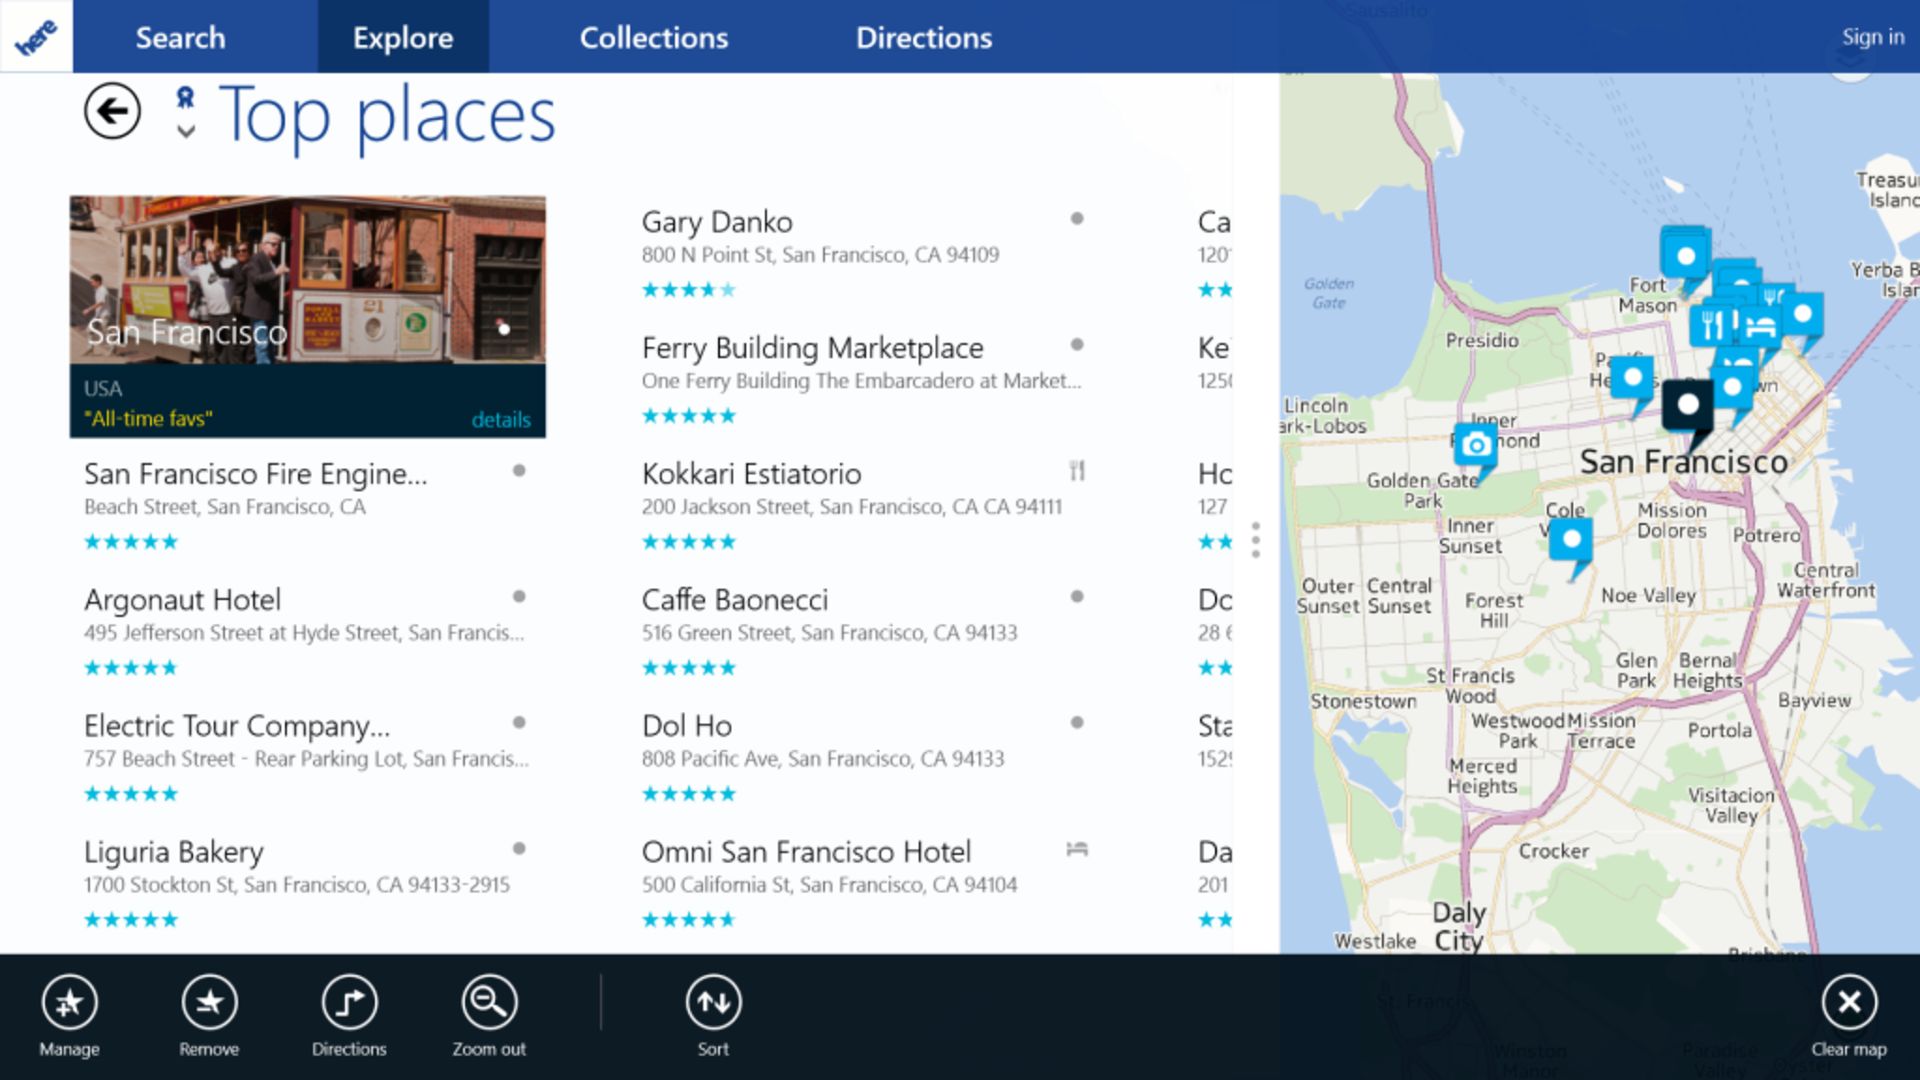Open the Collections tab
Viewport: 1920px width, 1080px height.
[654, 37]
